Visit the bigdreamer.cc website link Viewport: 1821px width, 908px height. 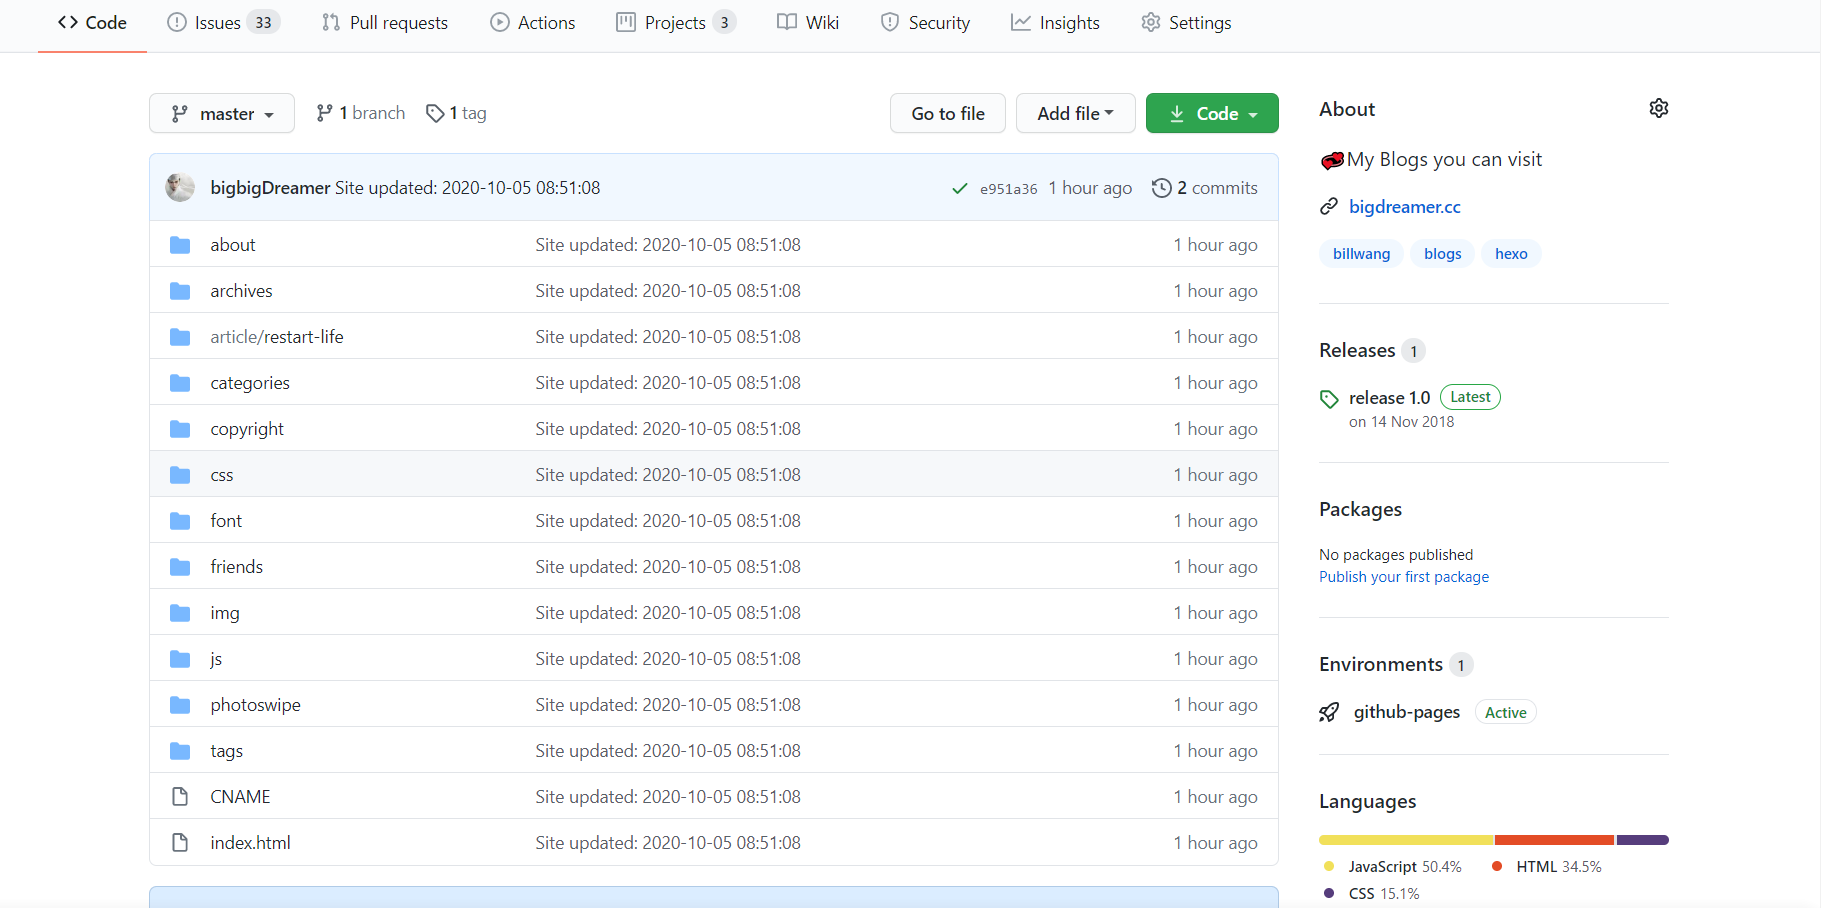[x=1404, y=206]
